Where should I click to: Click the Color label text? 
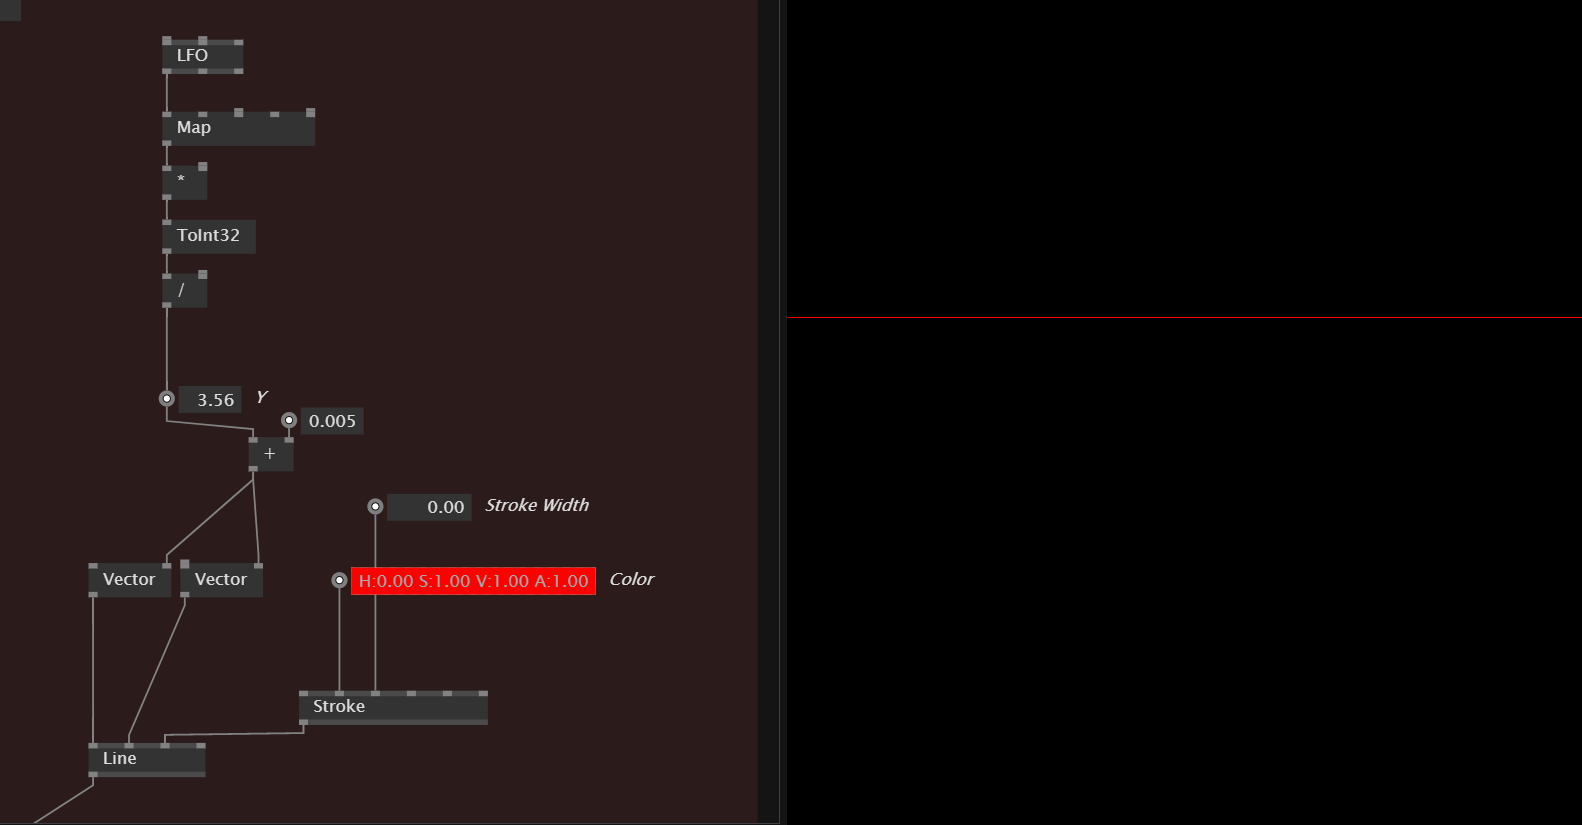pos(631,580)
